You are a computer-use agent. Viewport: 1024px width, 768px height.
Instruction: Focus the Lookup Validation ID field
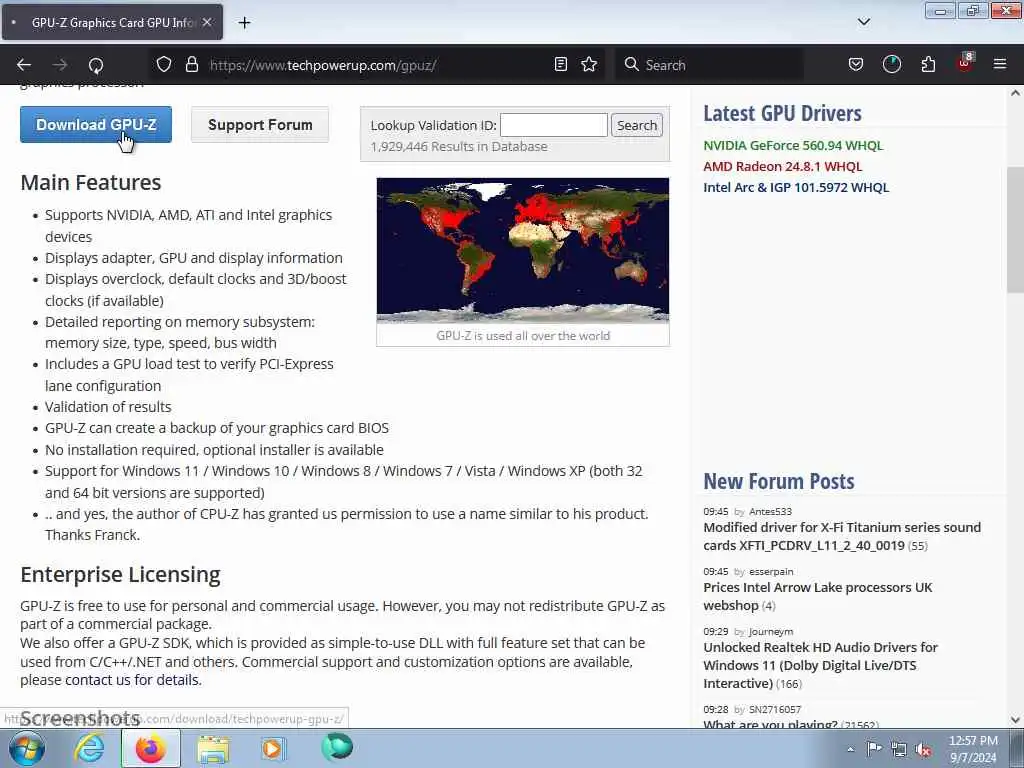tap(554, 125)
